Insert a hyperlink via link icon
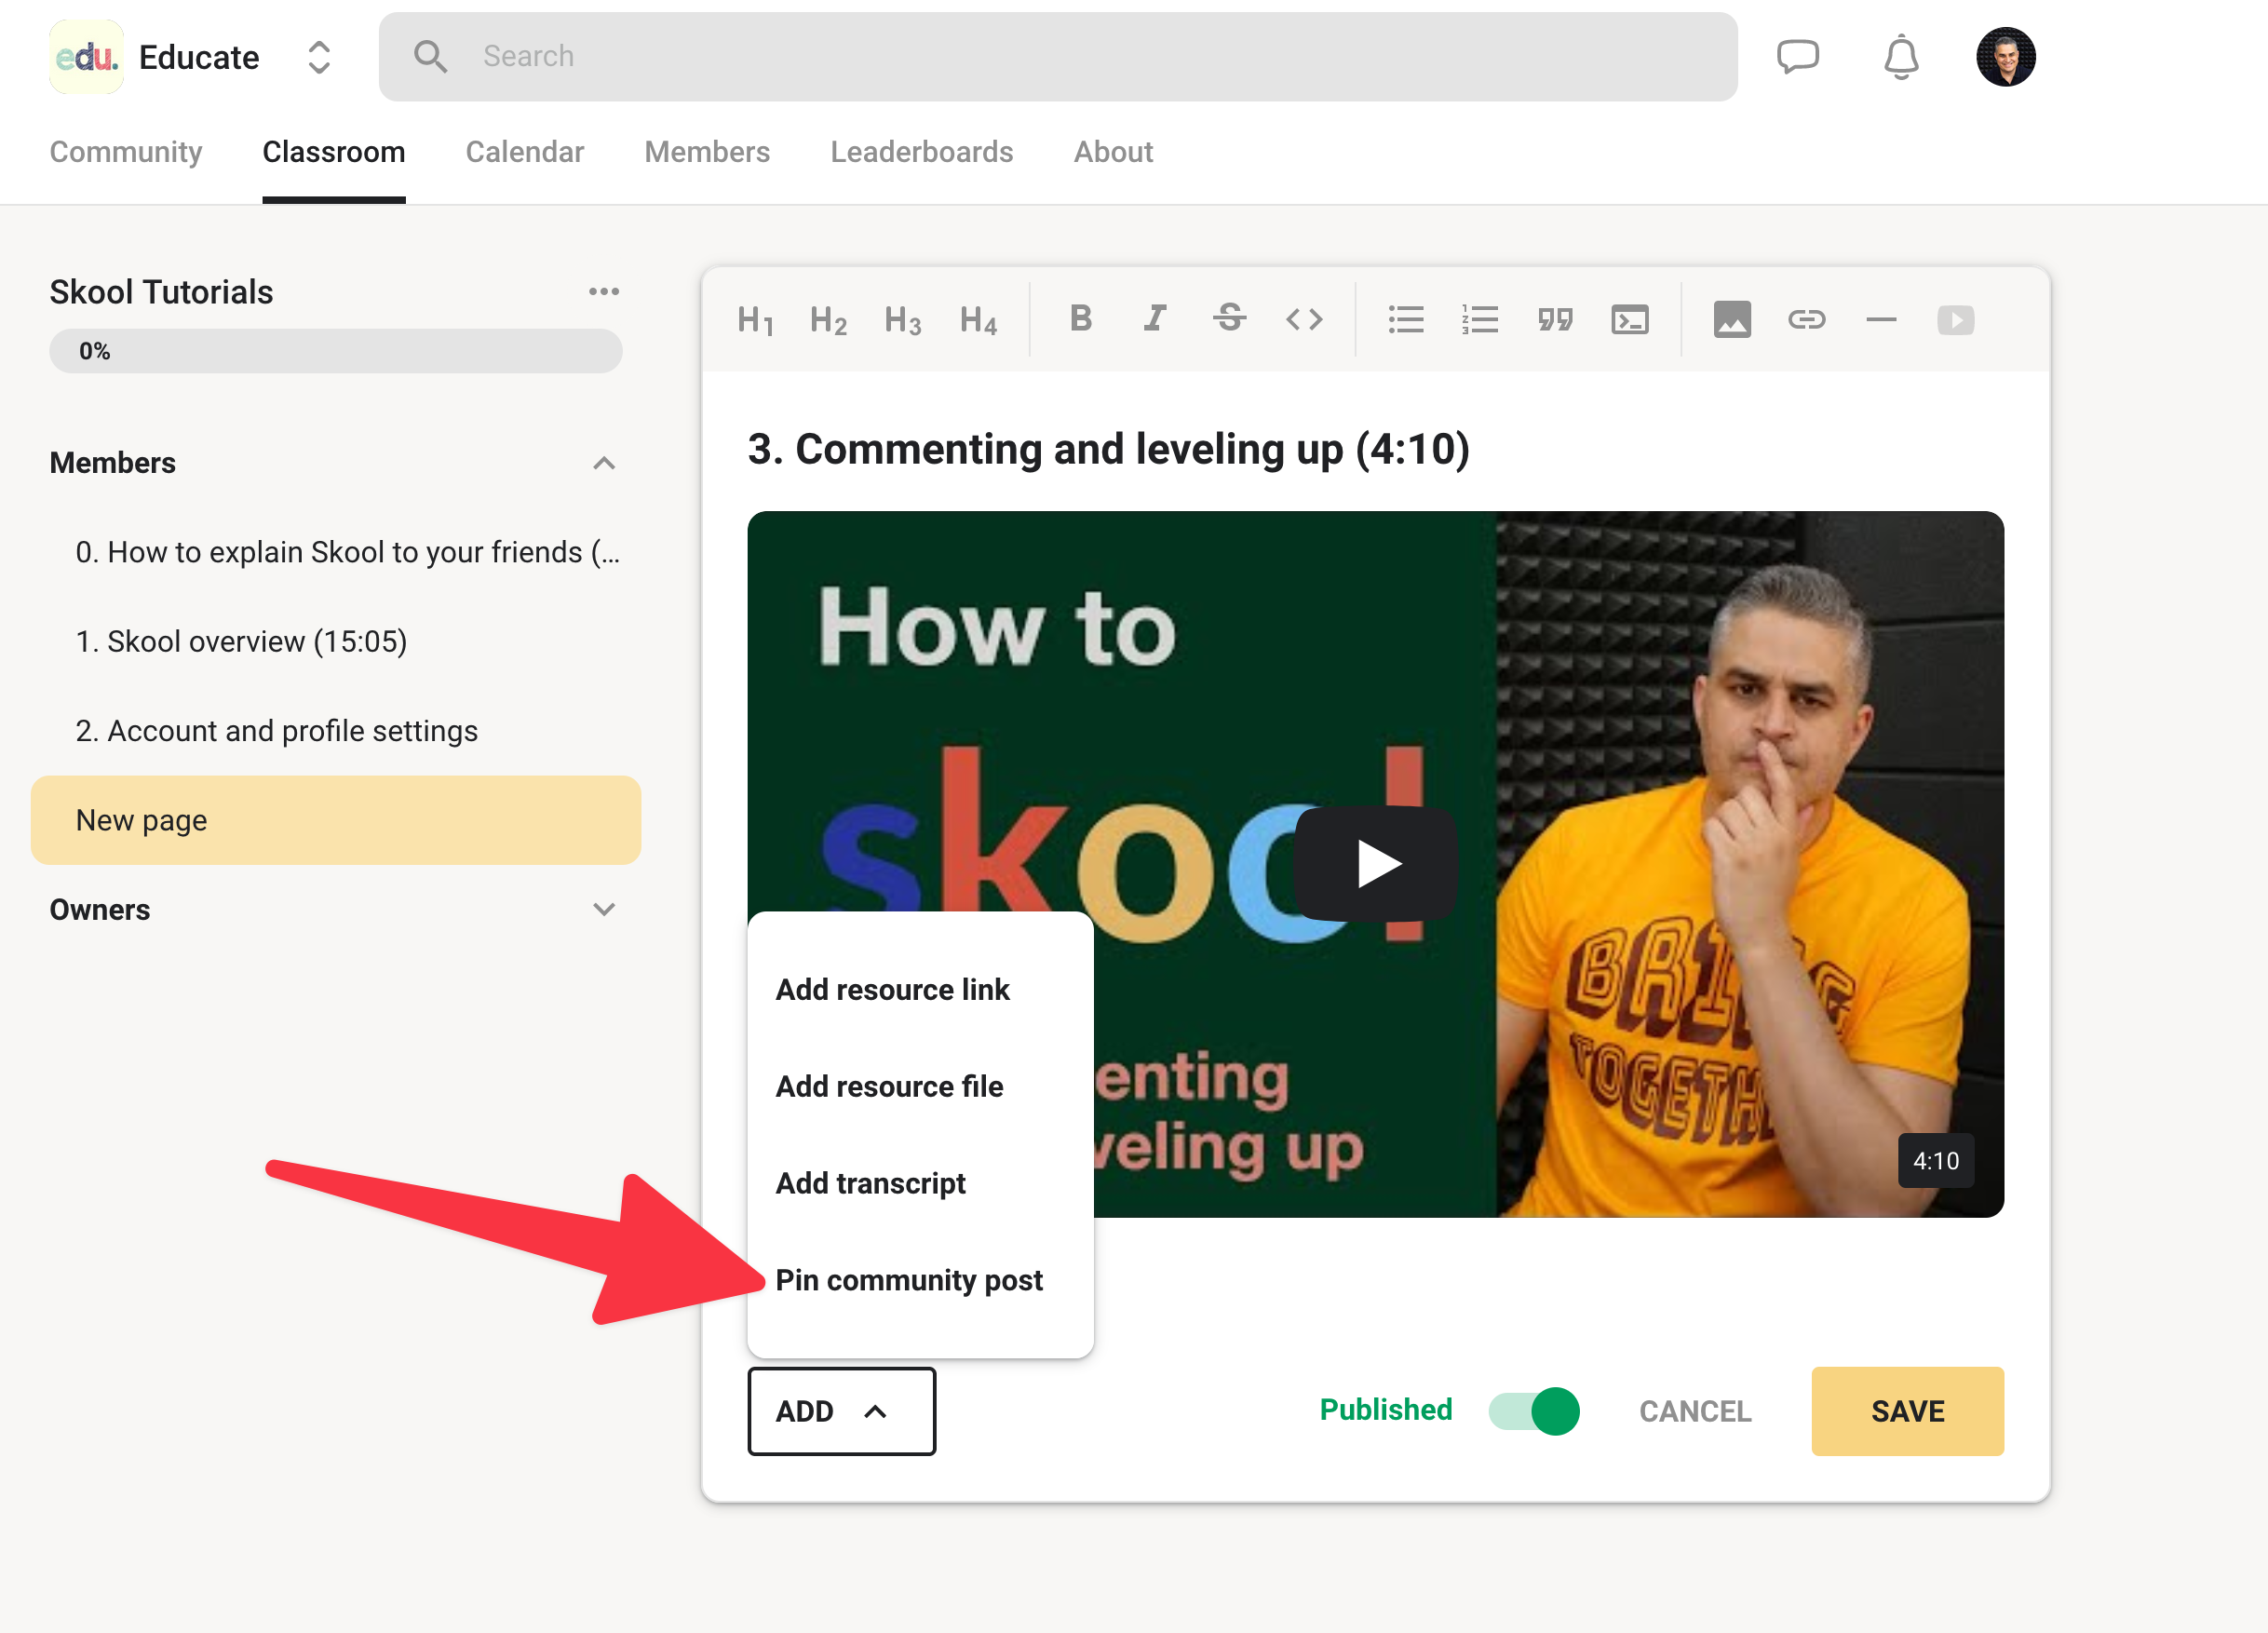 tap(1806, 319)
